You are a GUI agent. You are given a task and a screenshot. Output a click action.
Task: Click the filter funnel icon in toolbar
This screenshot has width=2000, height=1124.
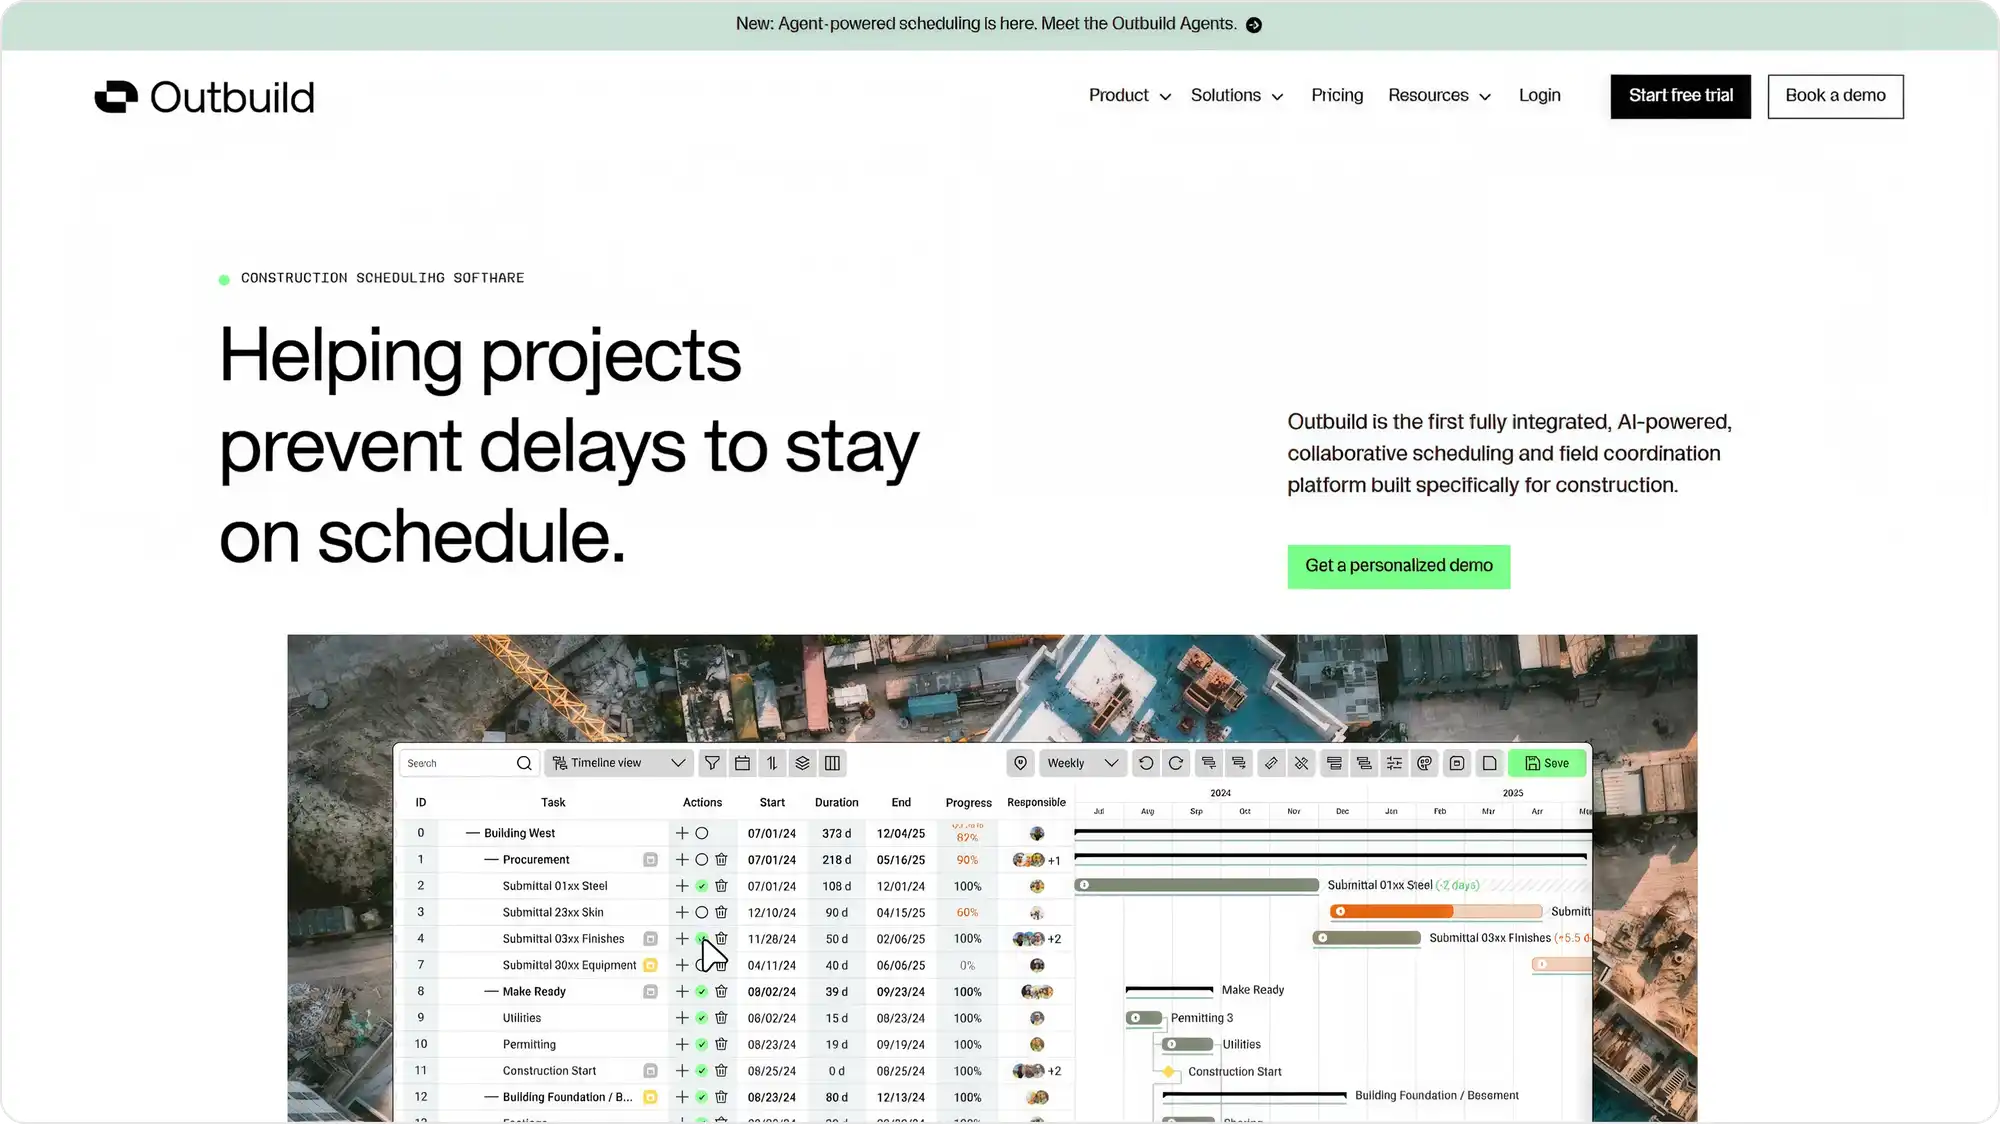coord(712,763)
